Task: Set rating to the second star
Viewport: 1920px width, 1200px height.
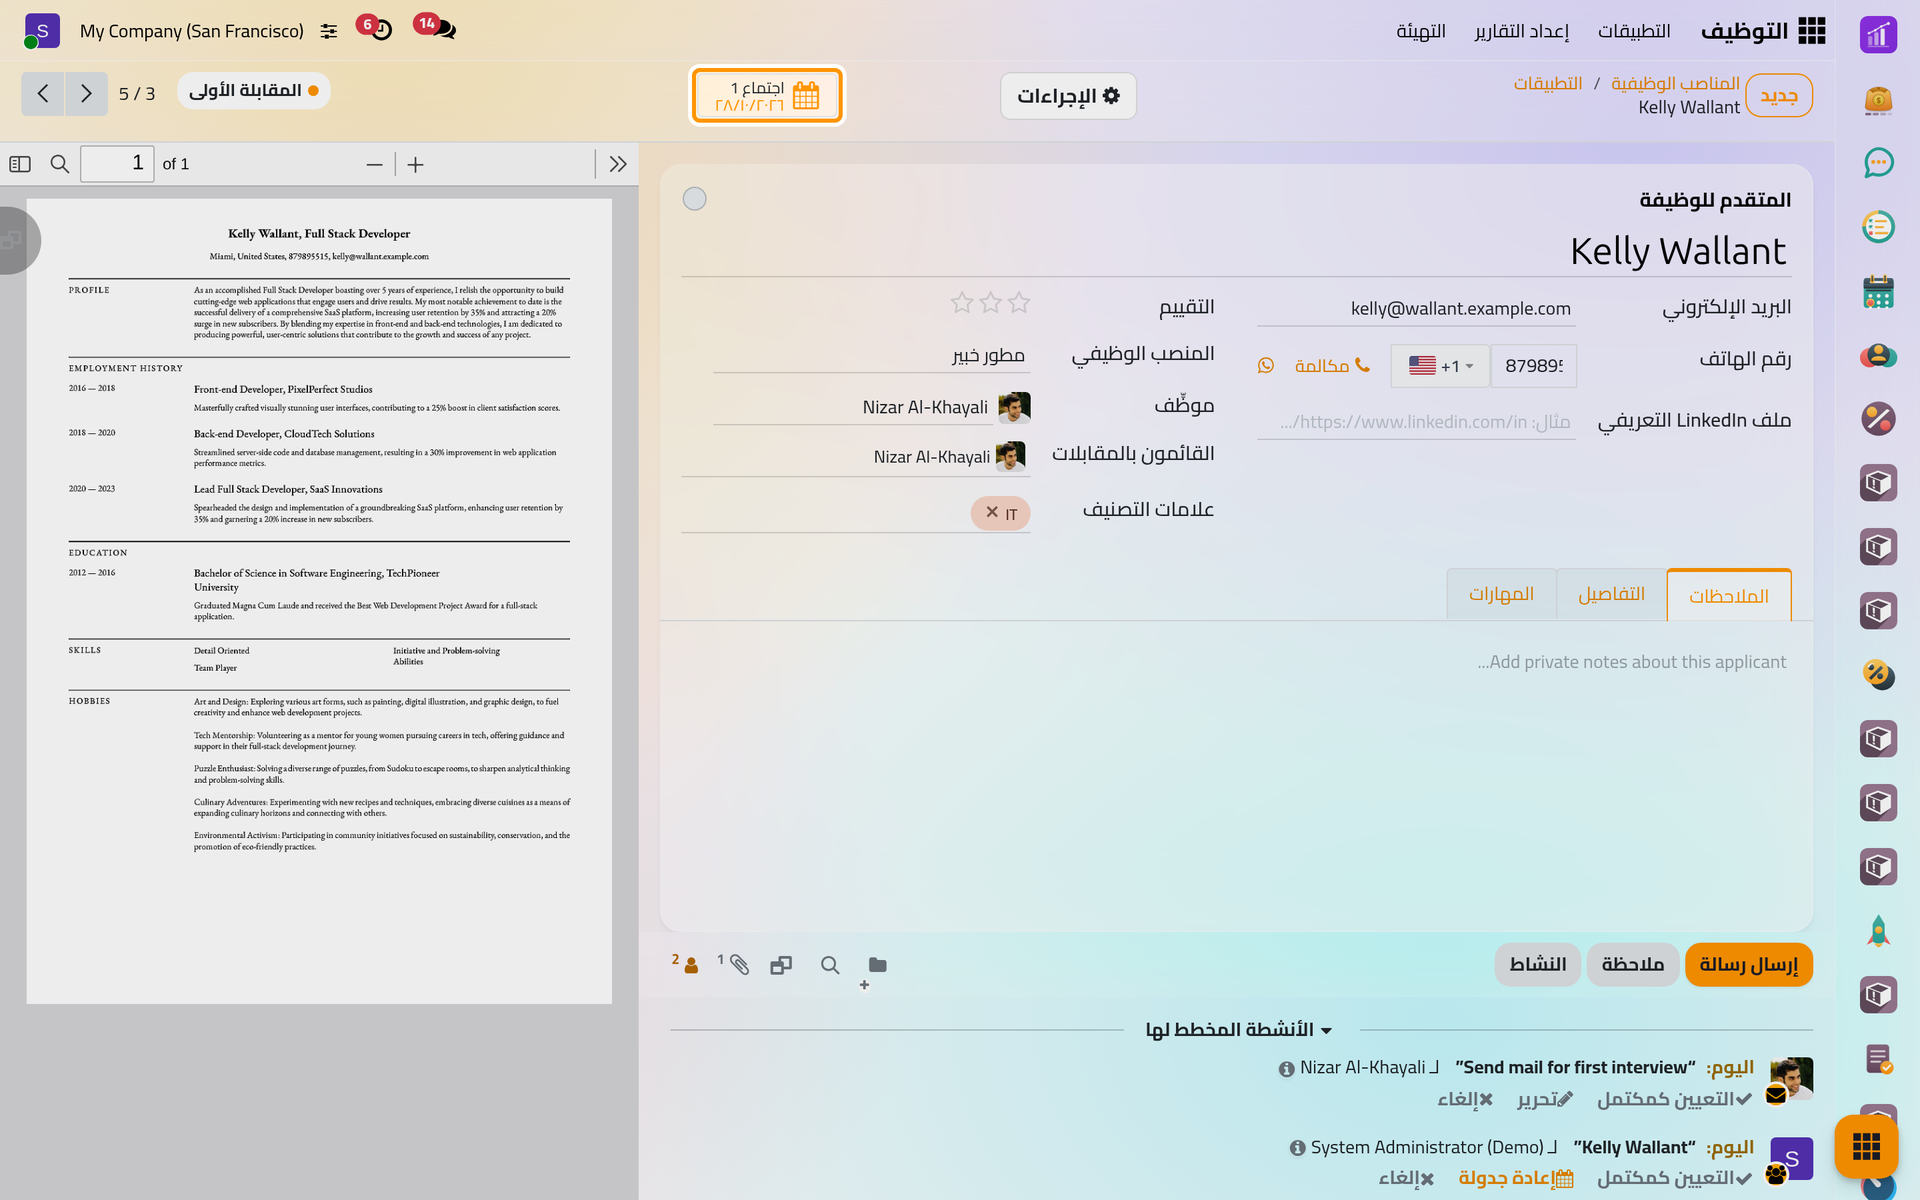Action: [x=990, y=302]
